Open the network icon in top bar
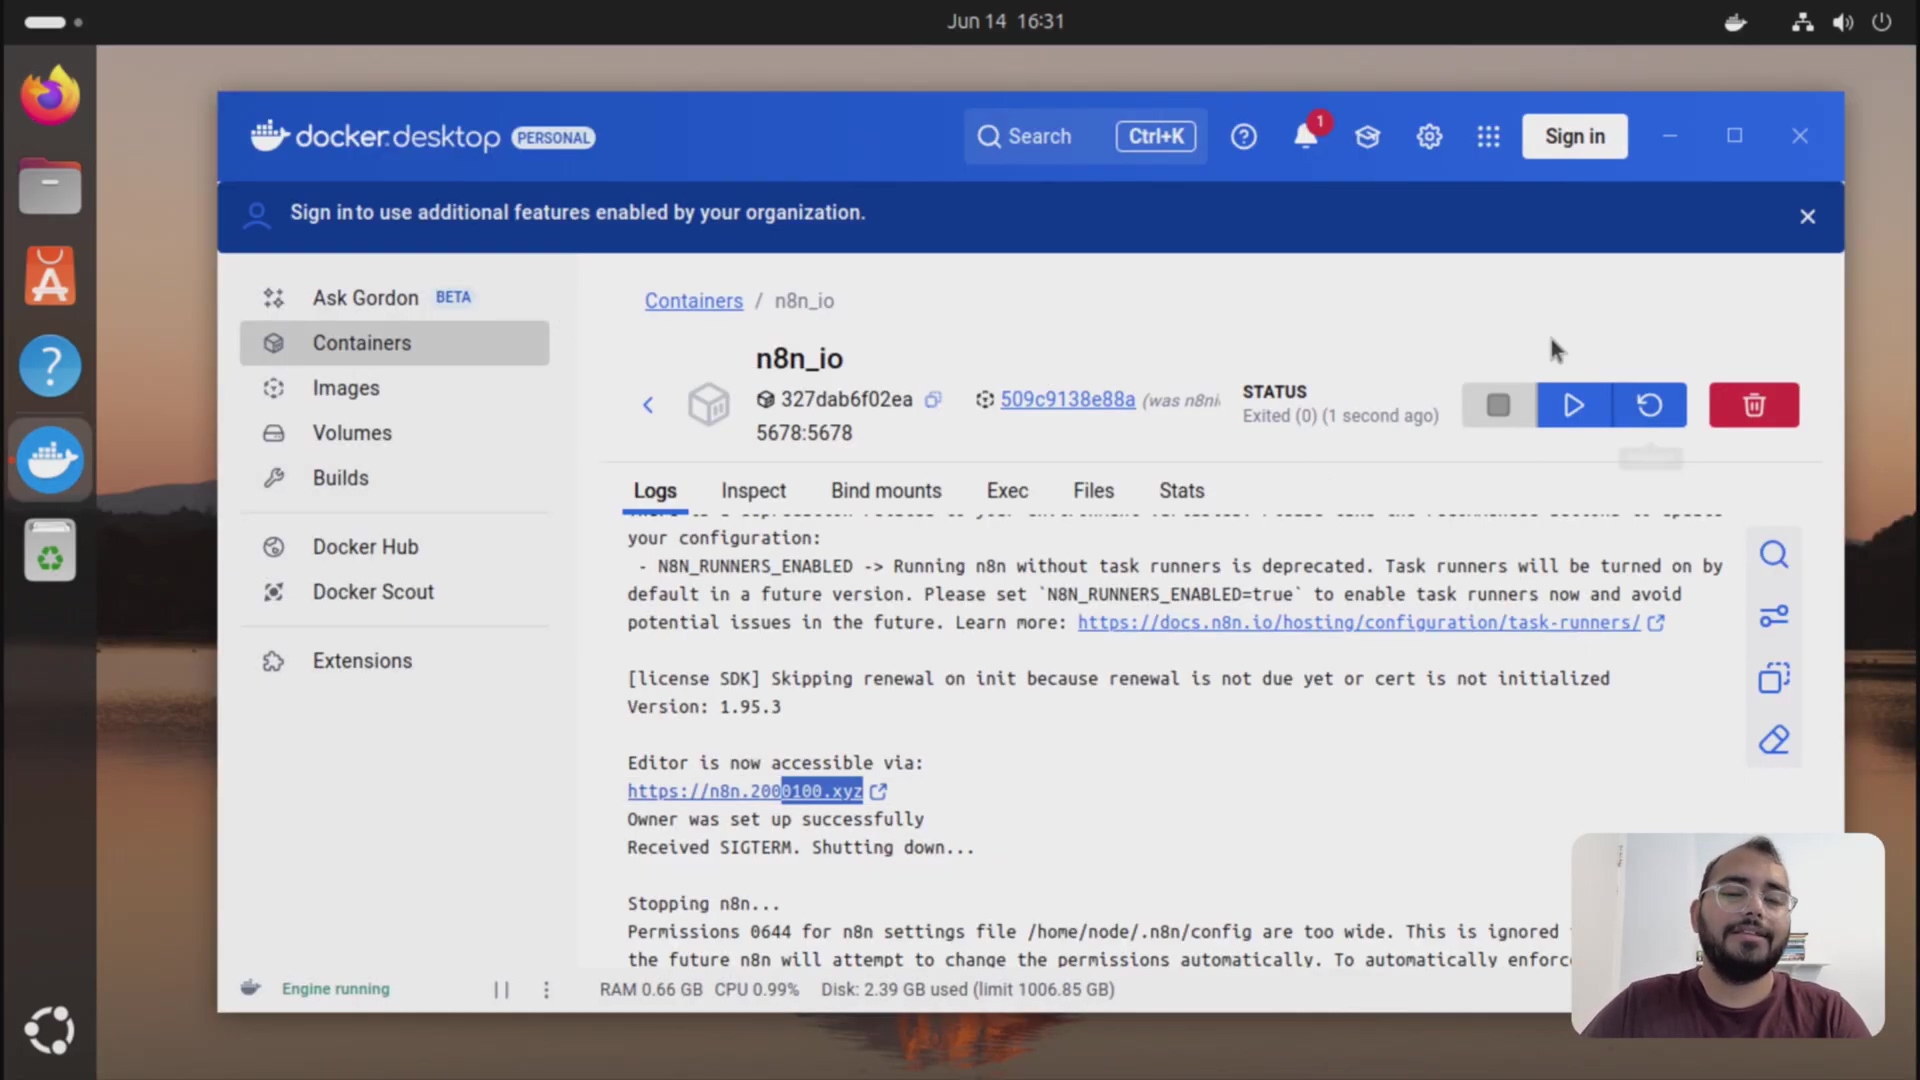The height and width of the screenshot is (1080, 1920). [x=1803, y=22]
